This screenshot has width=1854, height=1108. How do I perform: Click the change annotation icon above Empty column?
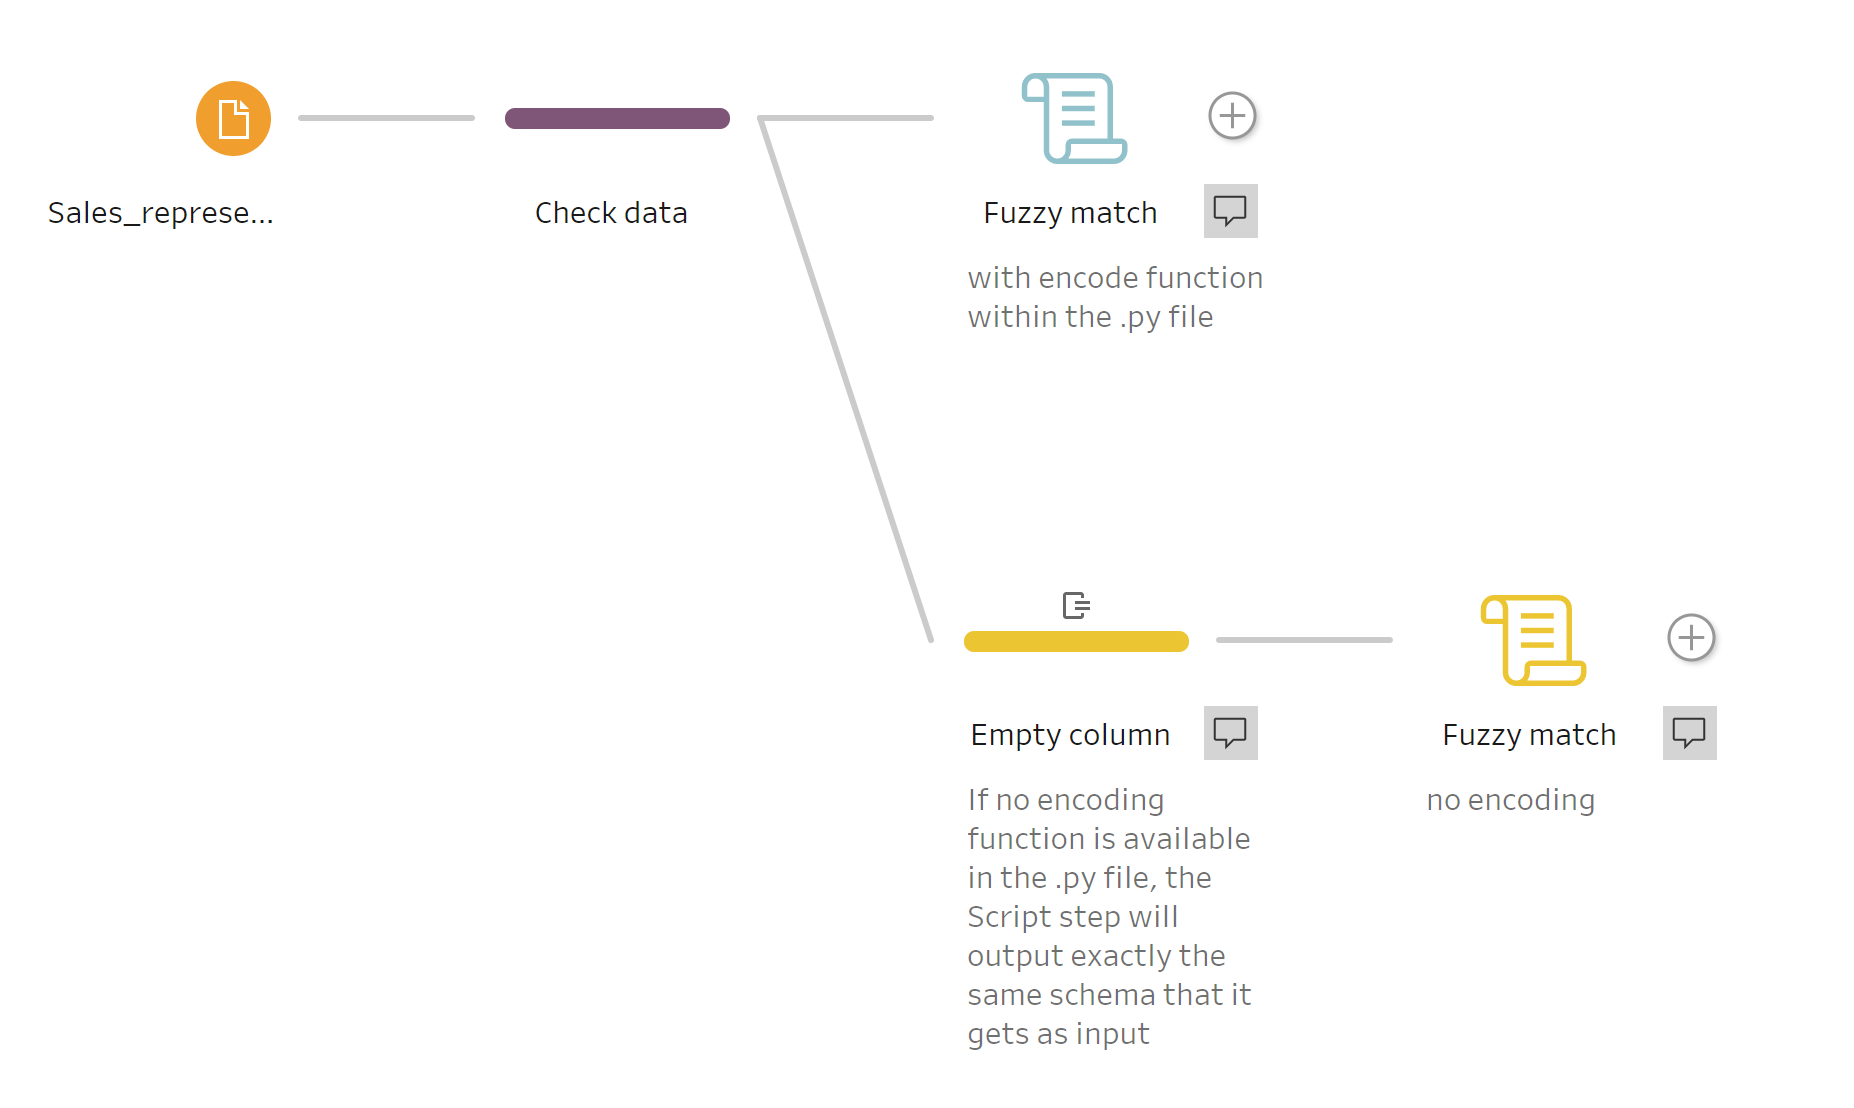pyautogui.click(x=1076, y=605)
